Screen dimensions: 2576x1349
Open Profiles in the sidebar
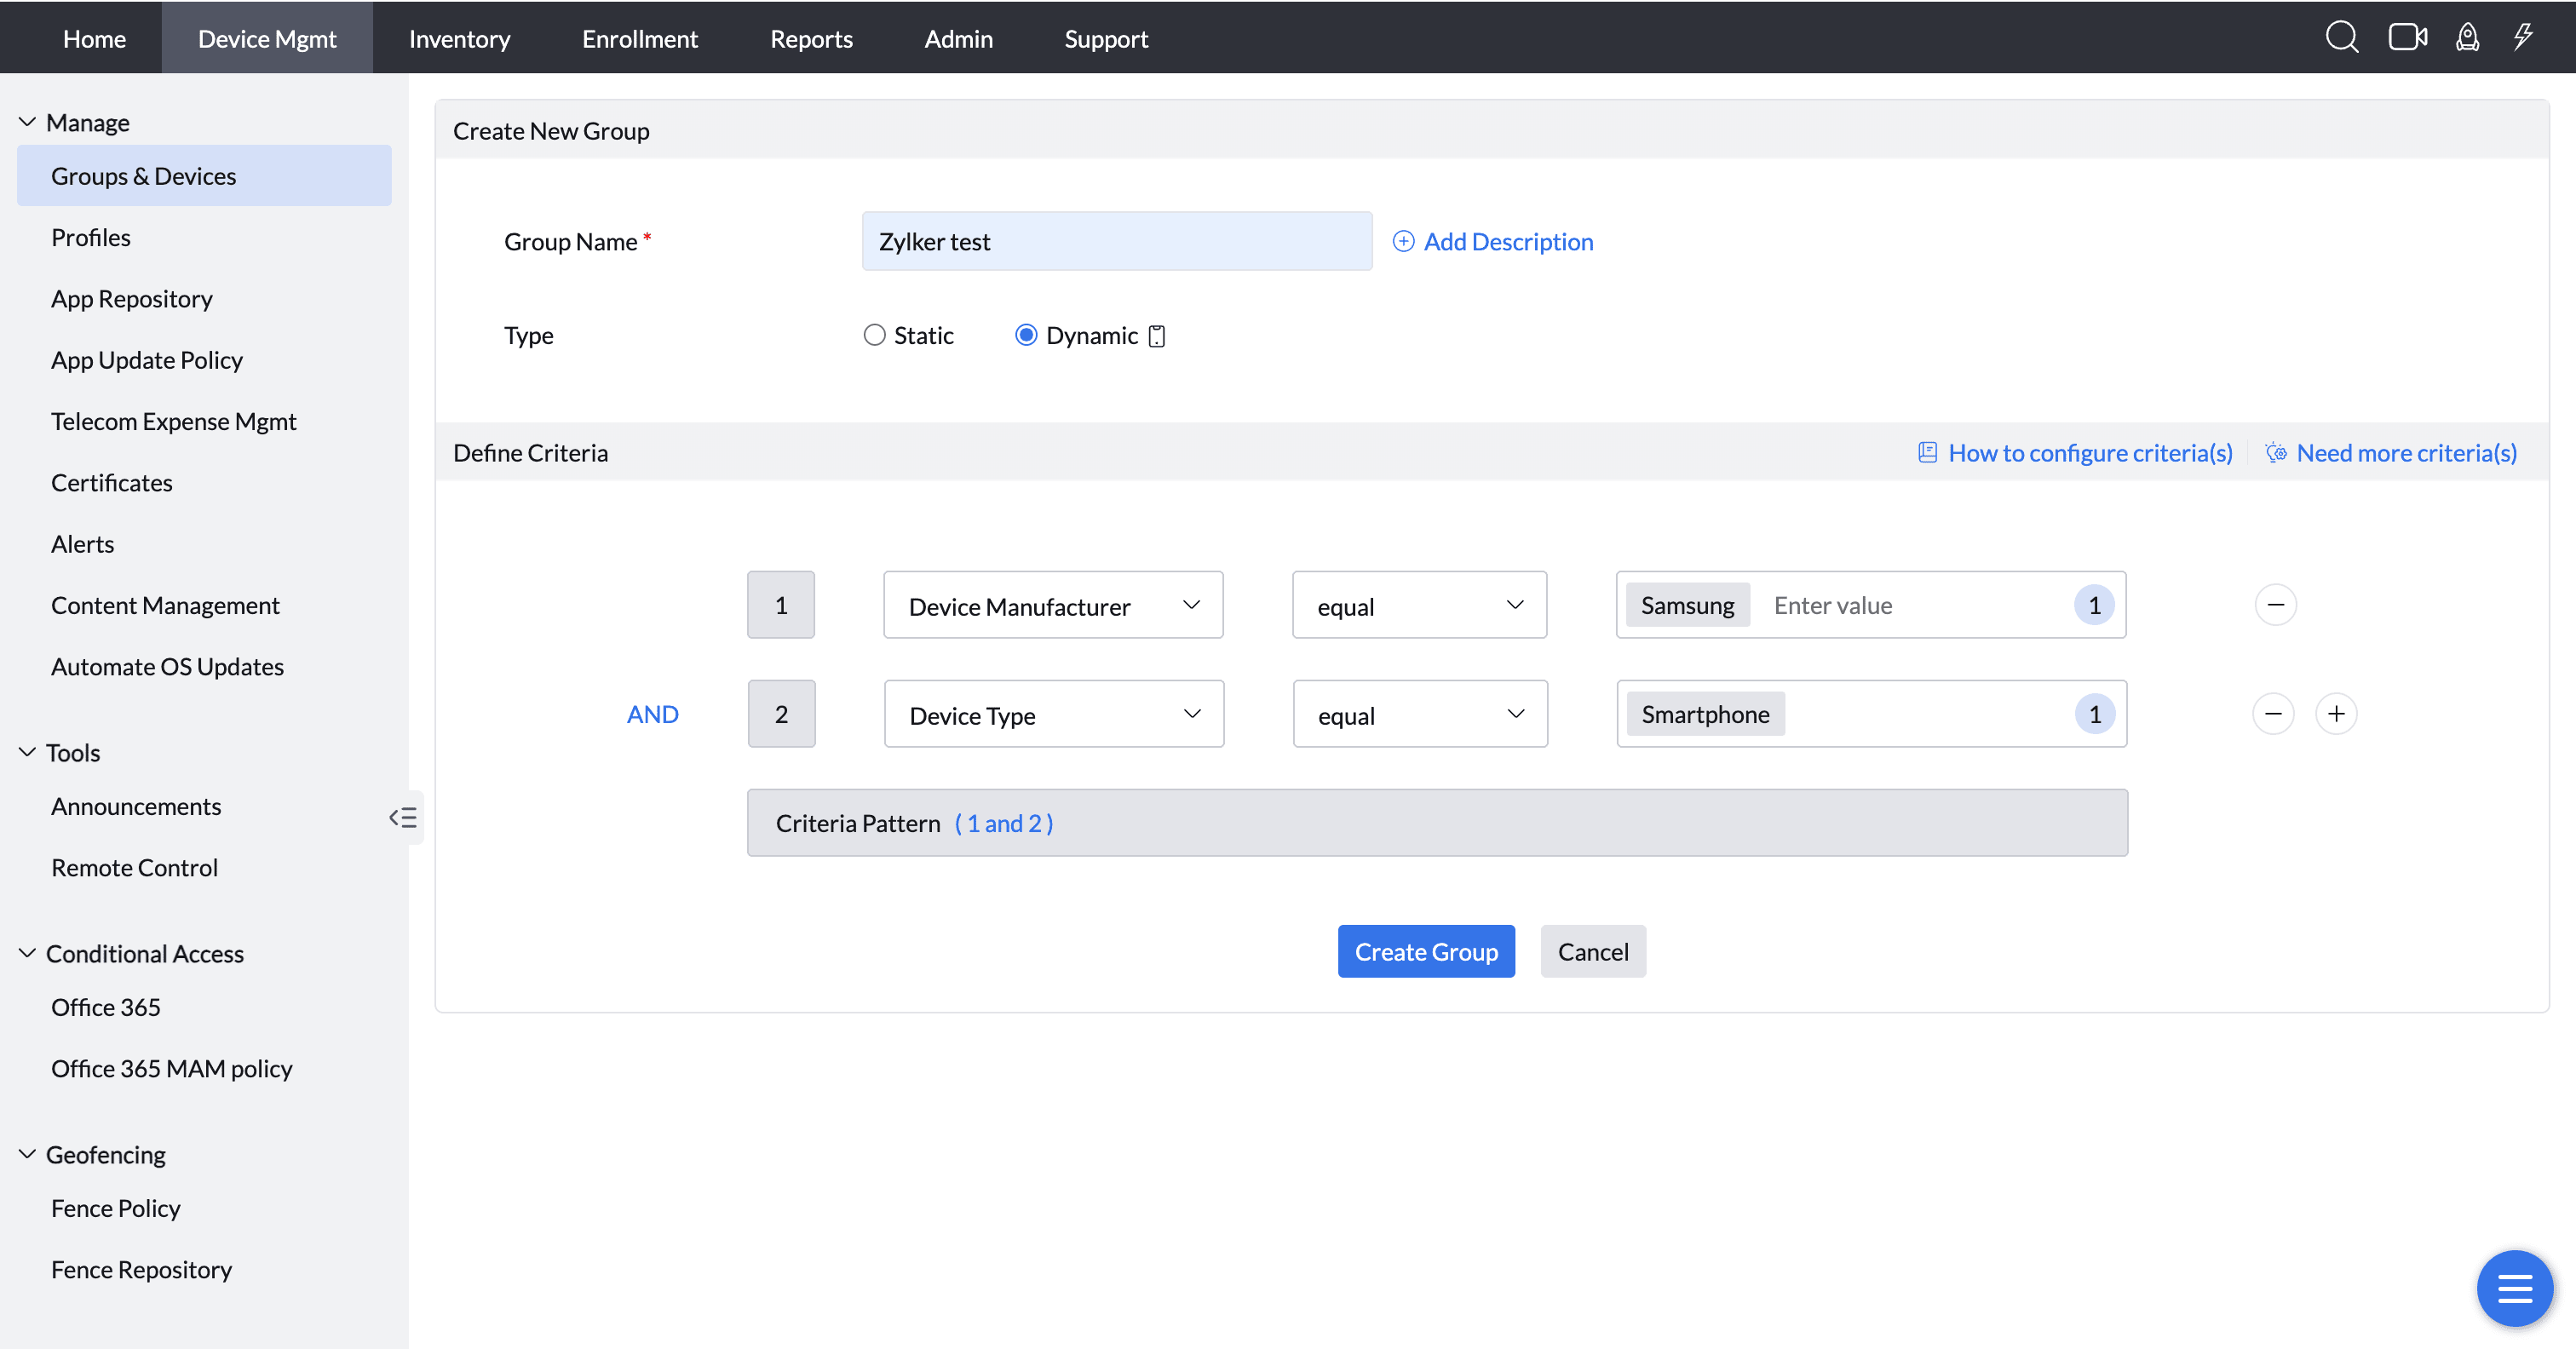tap(91, 237)
